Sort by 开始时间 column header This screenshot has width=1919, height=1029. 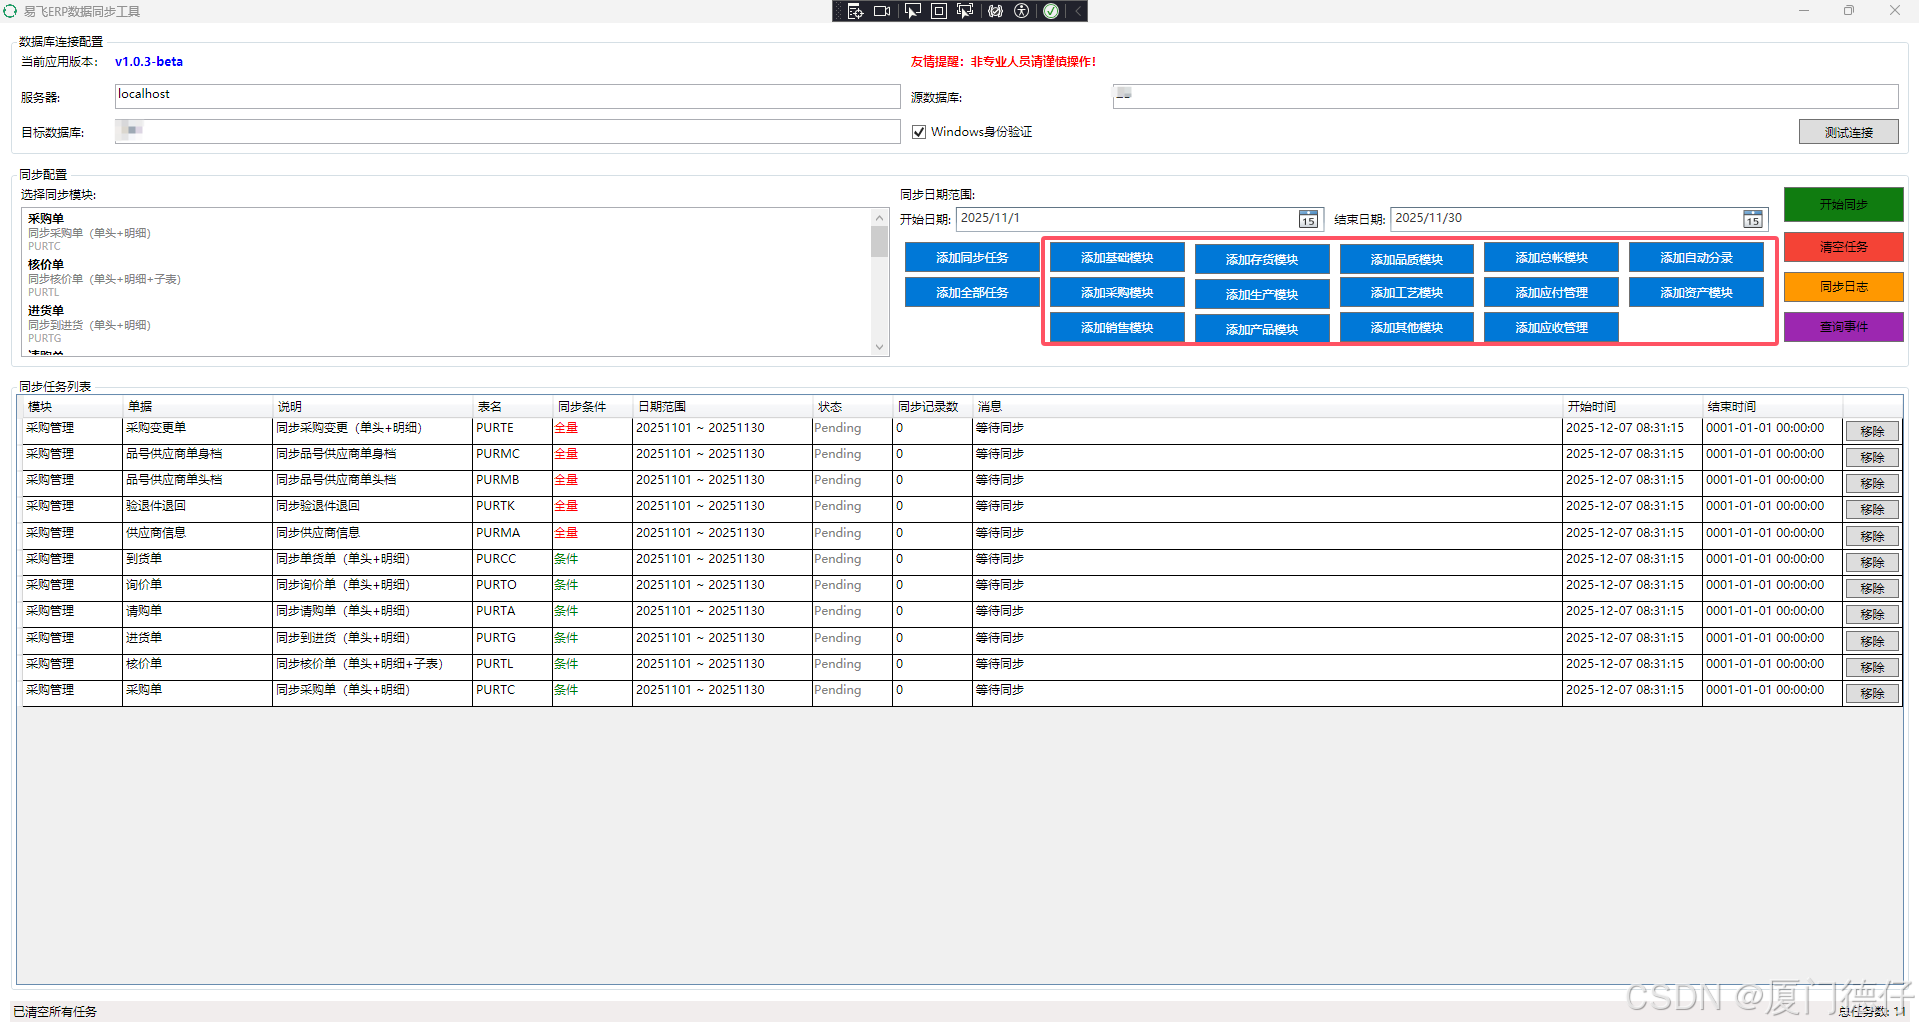pos(1632,406)
